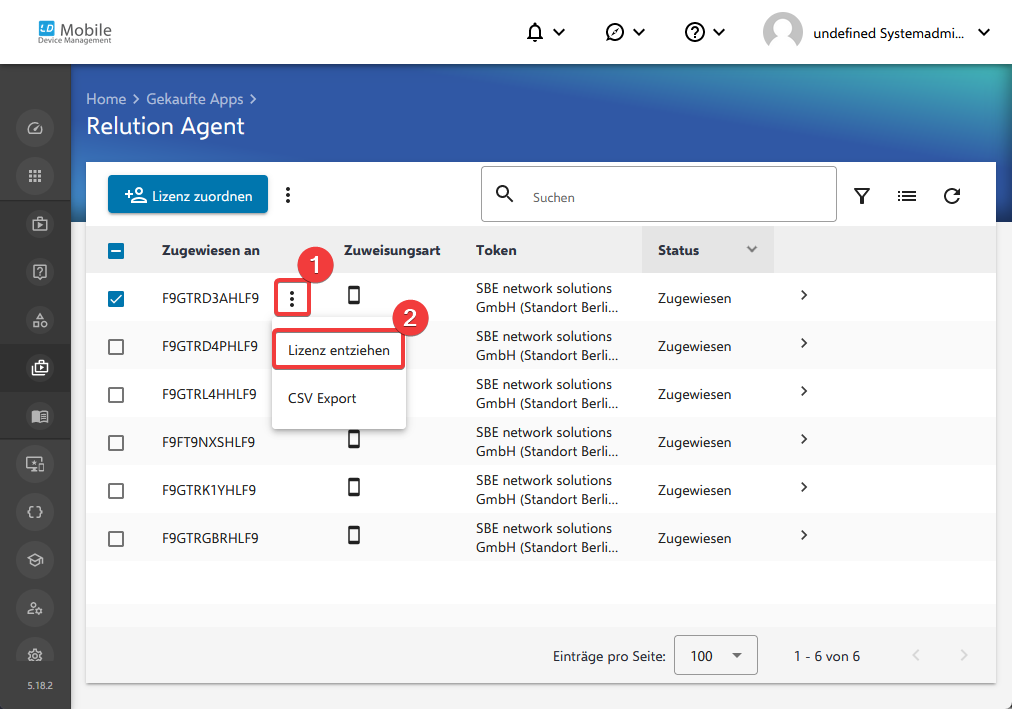Check the F9GTRK1YHLF9 row checkbox

(116, 491)
